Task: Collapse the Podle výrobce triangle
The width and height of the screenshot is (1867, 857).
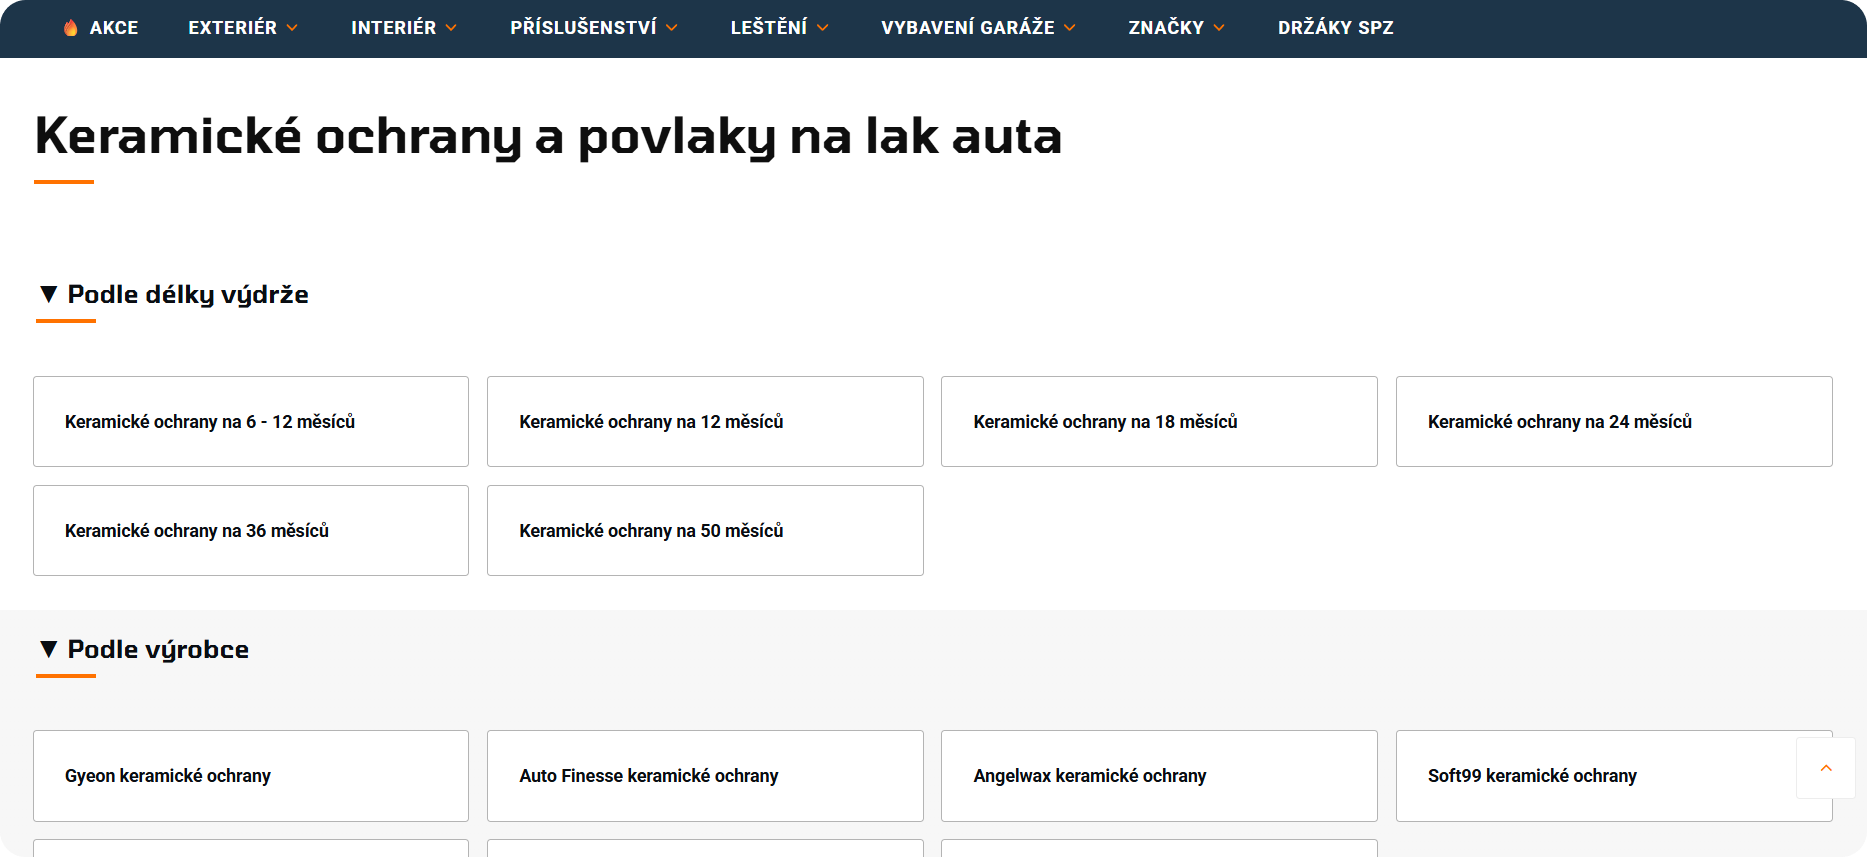Action: pos(48,649)
